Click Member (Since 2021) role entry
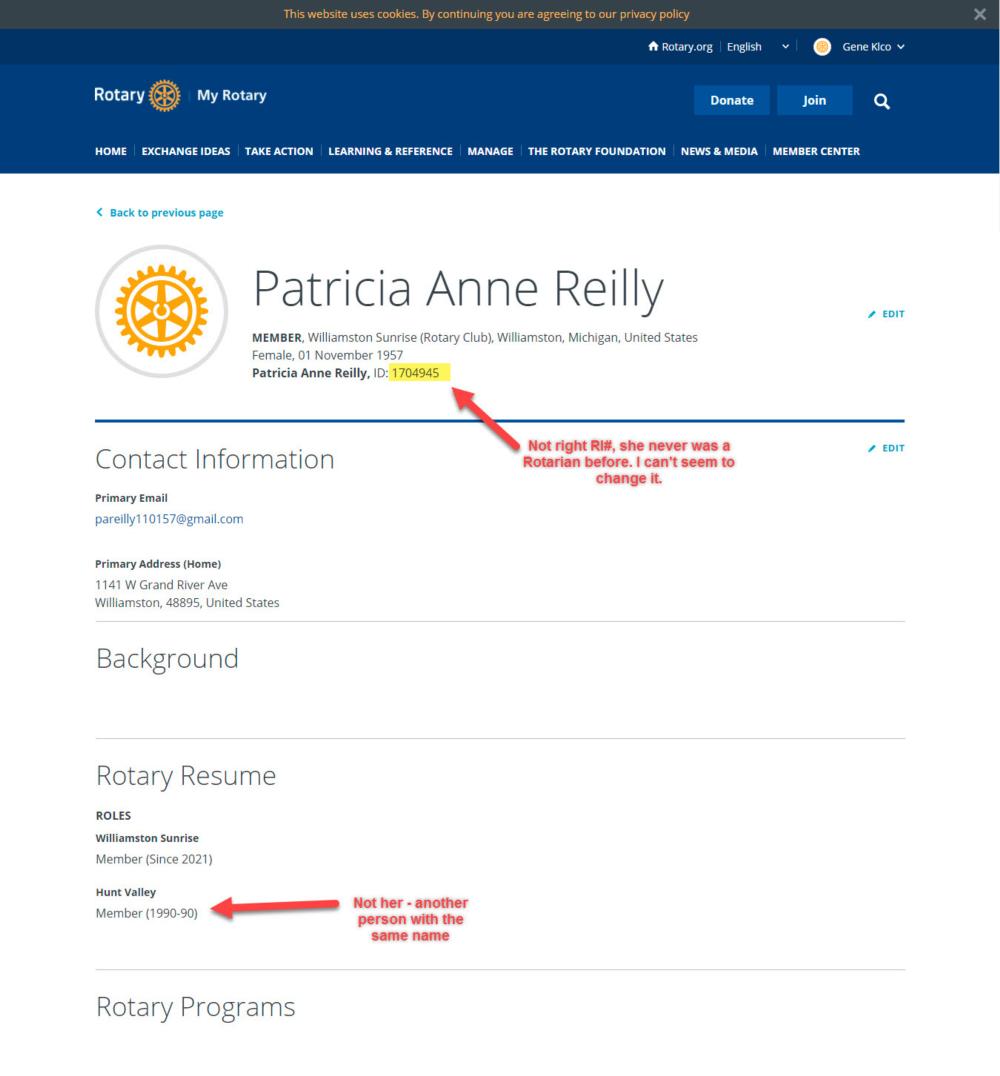 pos(154,859)
